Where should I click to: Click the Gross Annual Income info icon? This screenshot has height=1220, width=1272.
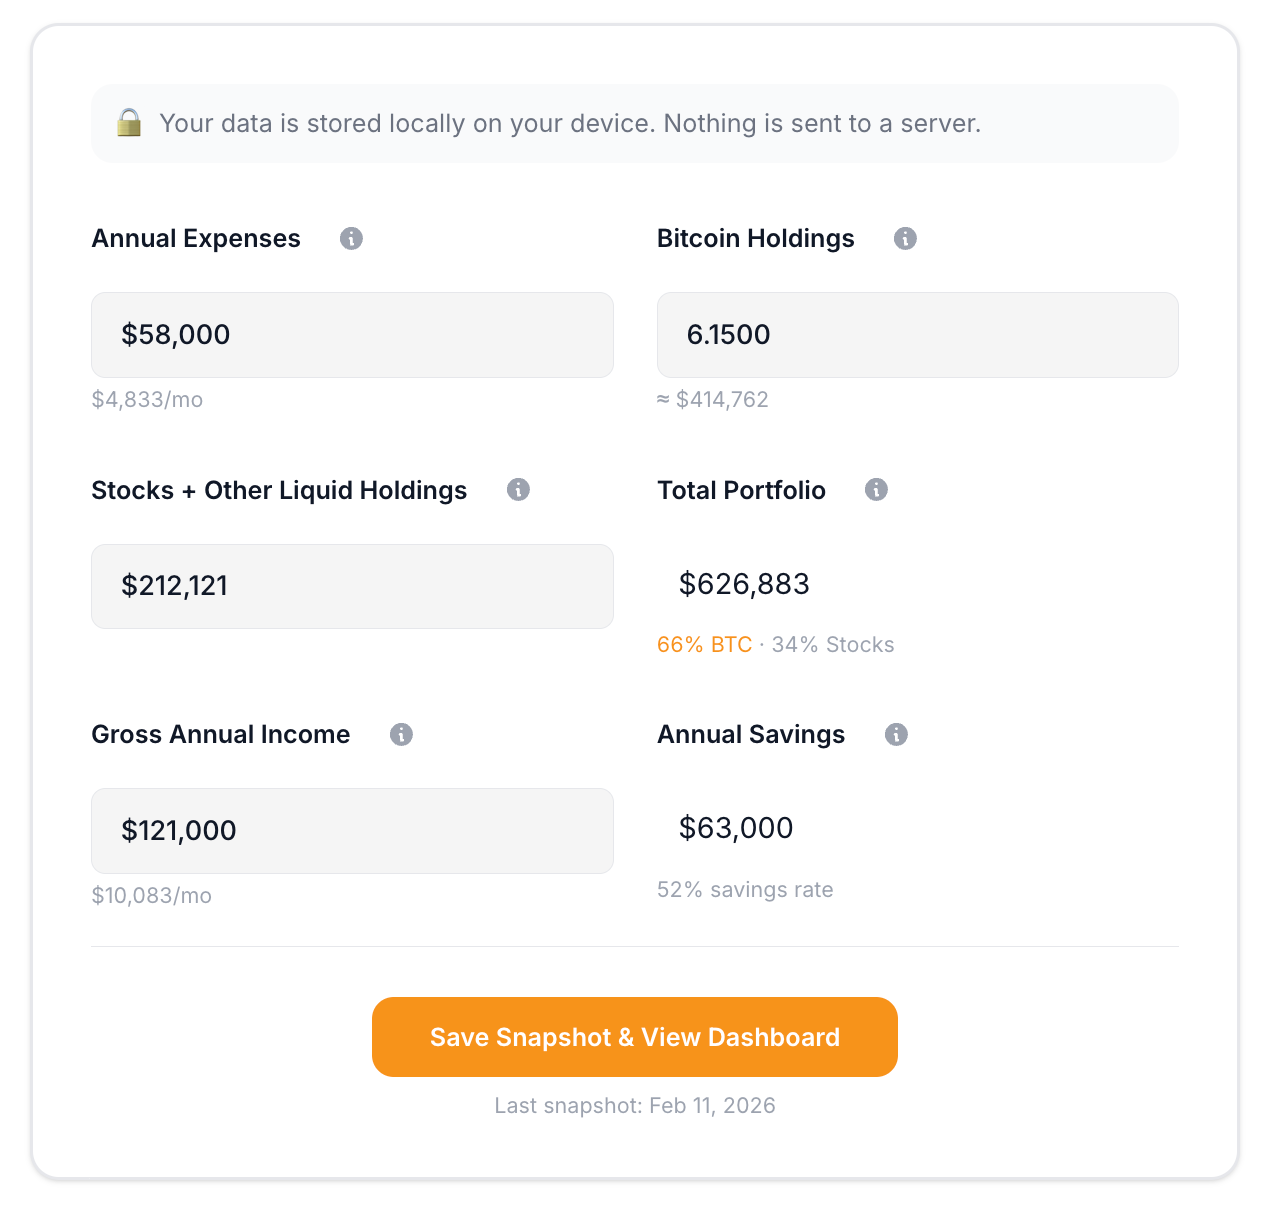401,734
